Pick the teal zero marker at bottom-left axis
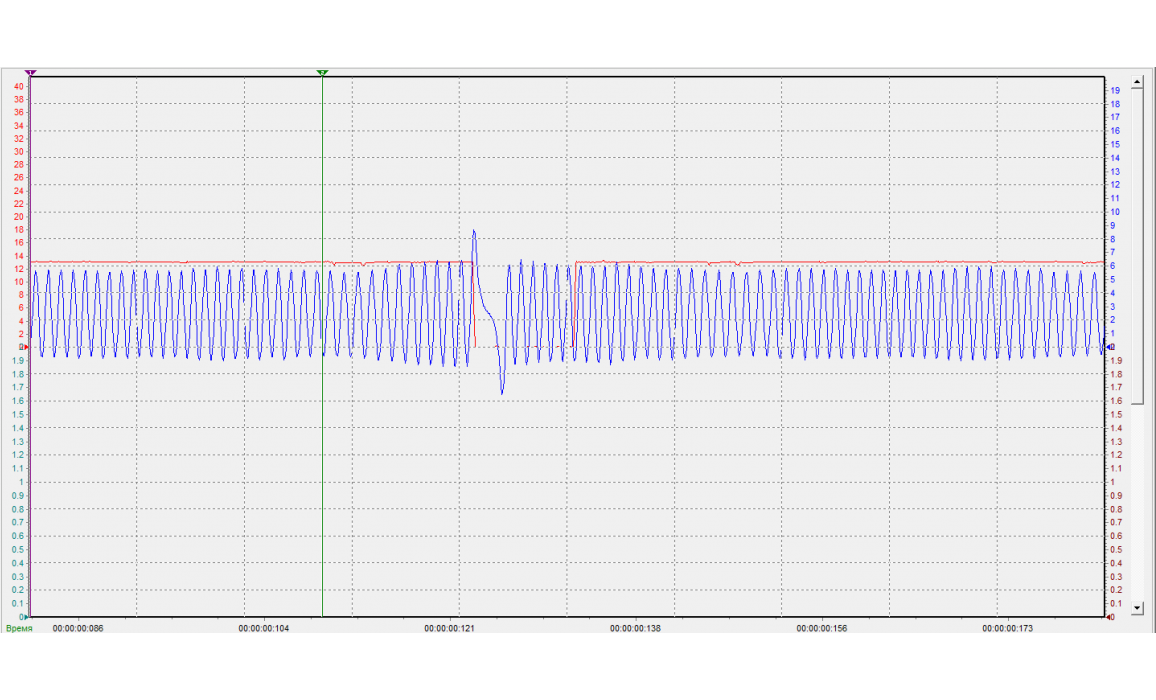 point(27,617)
